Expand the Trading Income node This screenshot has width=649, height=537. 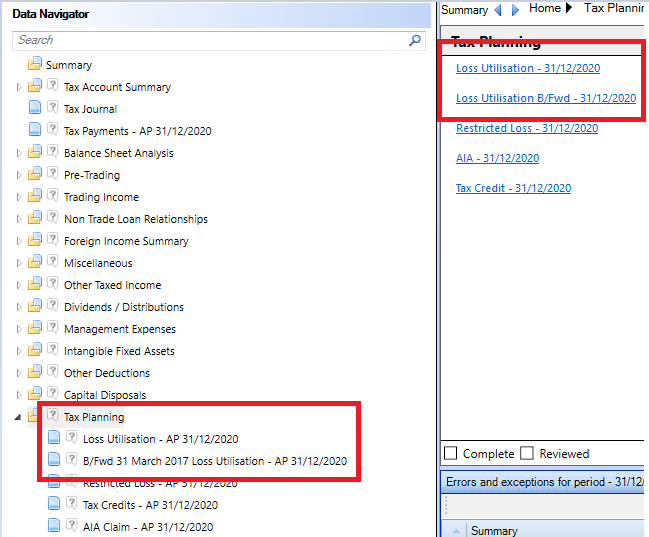coord(19,197)
